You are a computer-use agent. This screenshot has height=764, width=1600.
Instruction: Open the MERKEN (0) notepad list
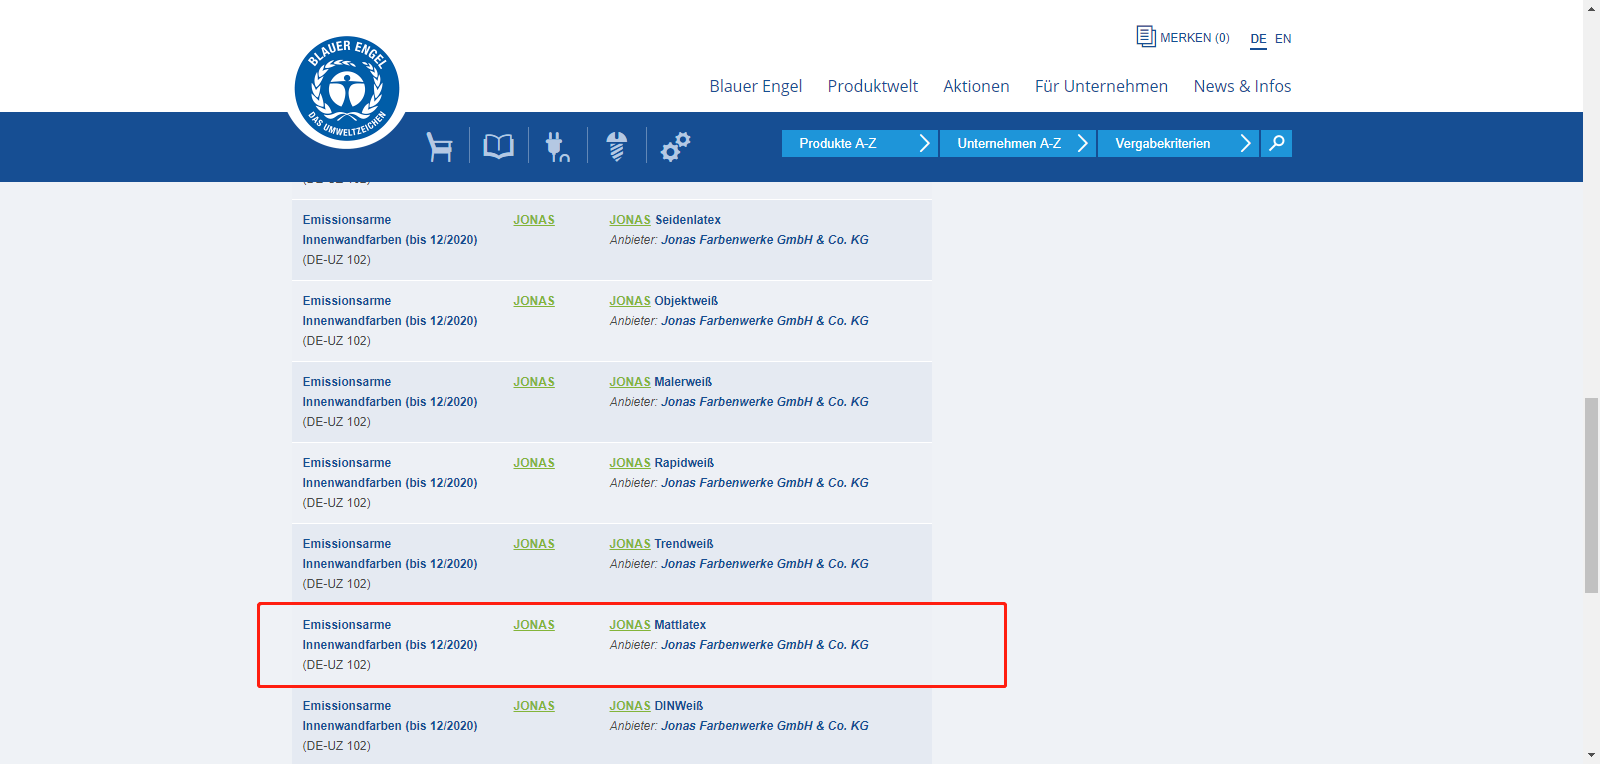[x=1183, y=37]
